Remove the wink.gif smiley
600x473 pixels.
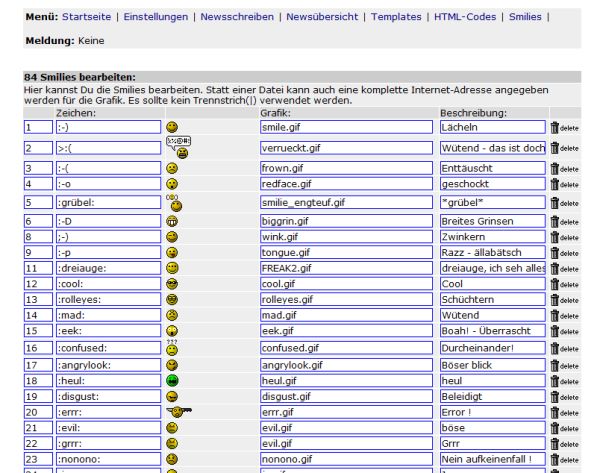coord(564,237)
